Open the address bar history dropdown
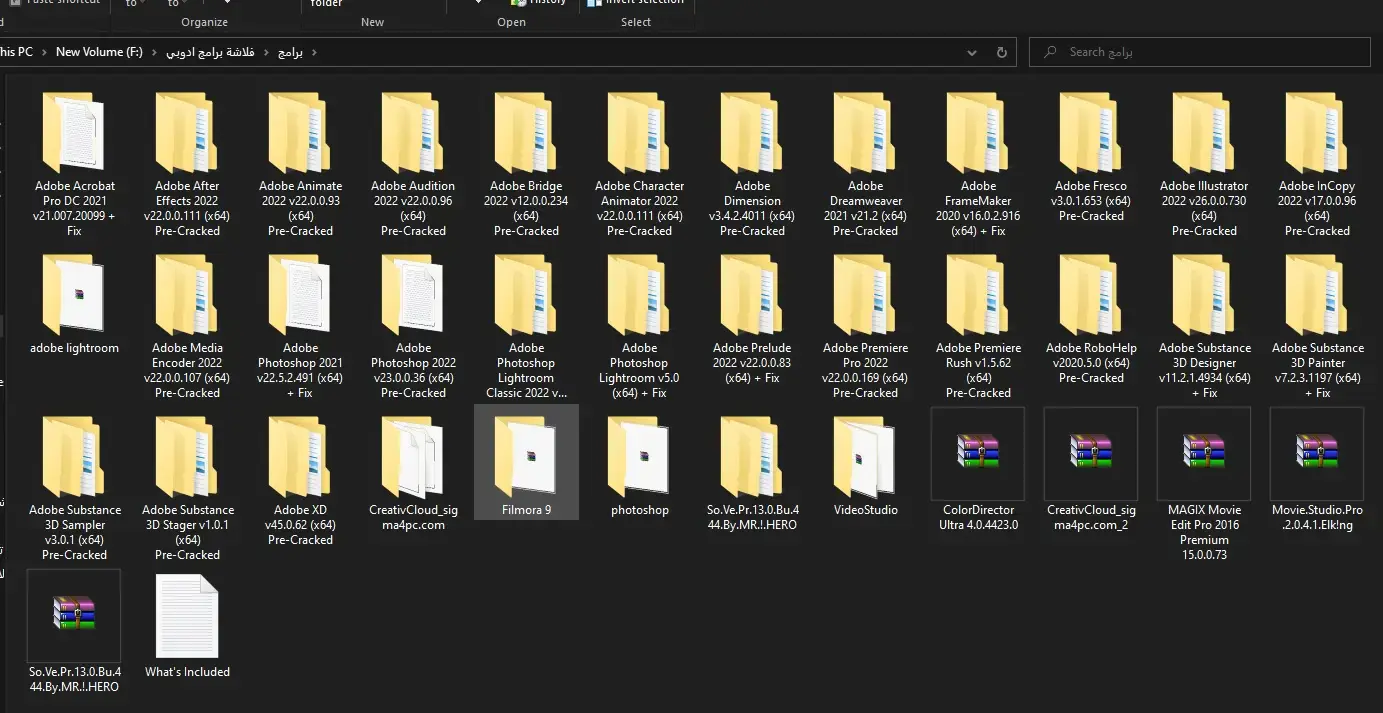The width and height of the screenshot is (1383, 713). (x=973, y=52)
